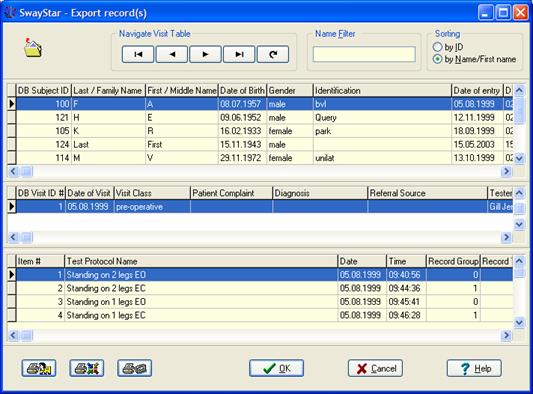This screenshot has height=394, width=533.
Task: Click the Test Protocol Name column header
Action: (201, 261)
